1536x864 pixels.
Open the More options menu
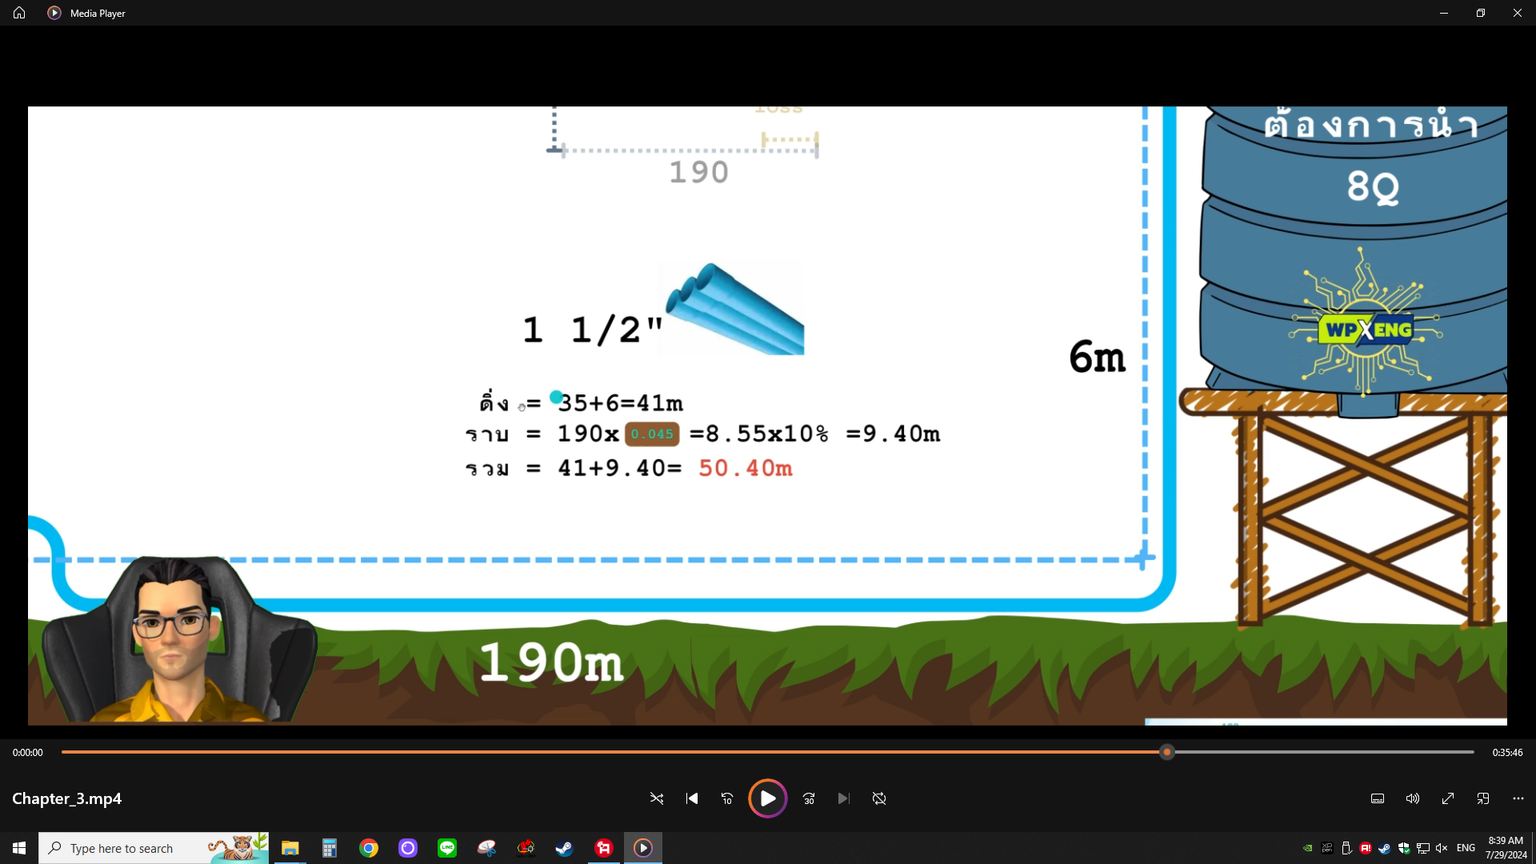coord(1518,799)
